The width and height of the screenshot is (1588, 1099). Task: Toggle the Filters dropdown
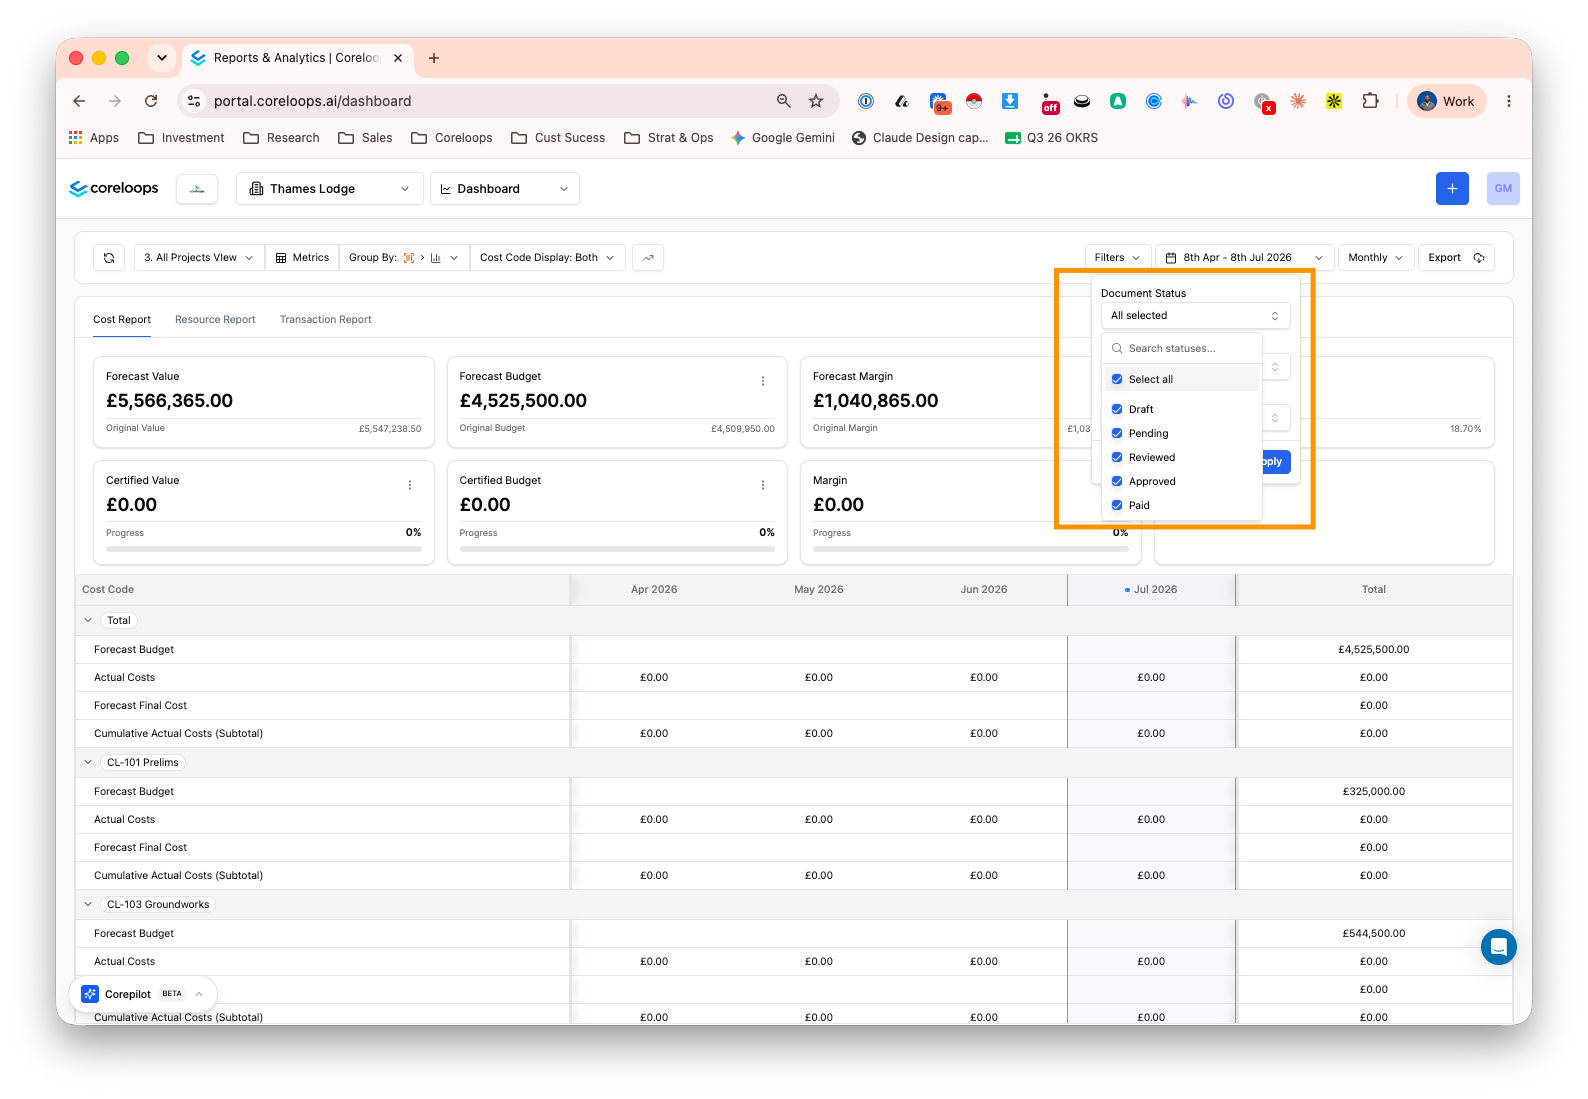tap(1118, 258)
